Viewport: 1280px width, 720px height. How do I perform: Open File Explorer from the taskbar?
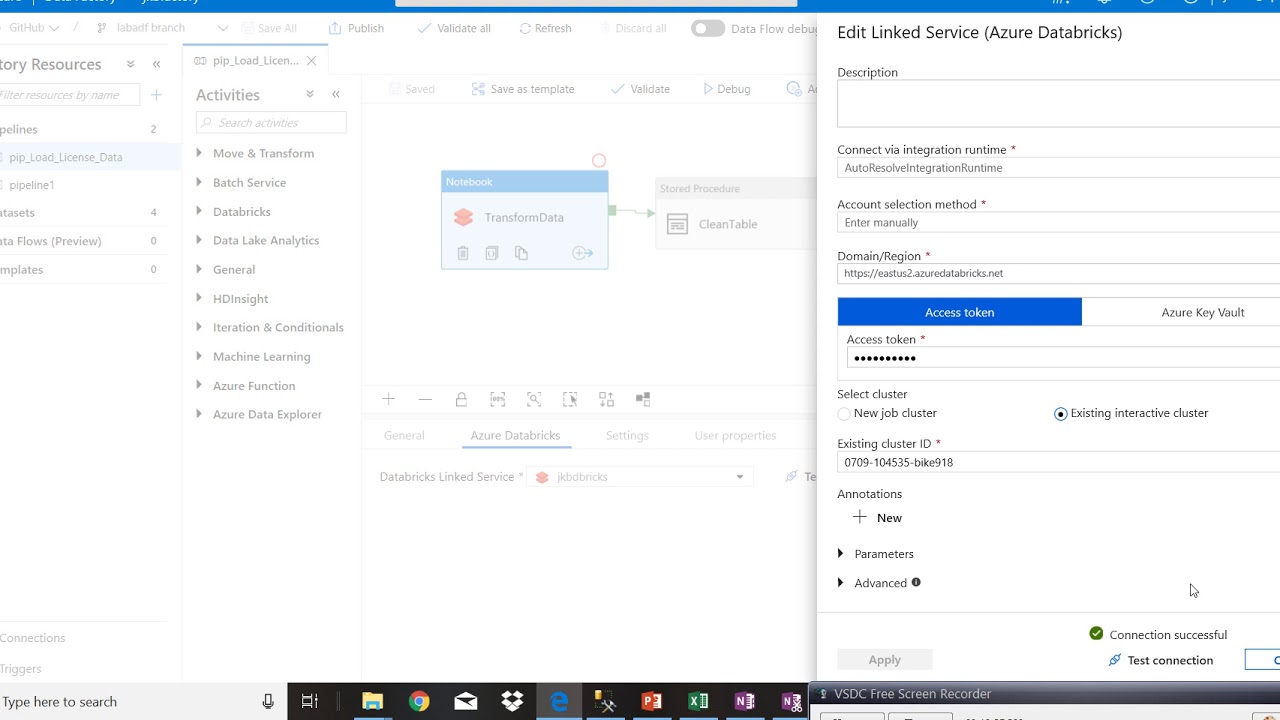tap(372, 701)
